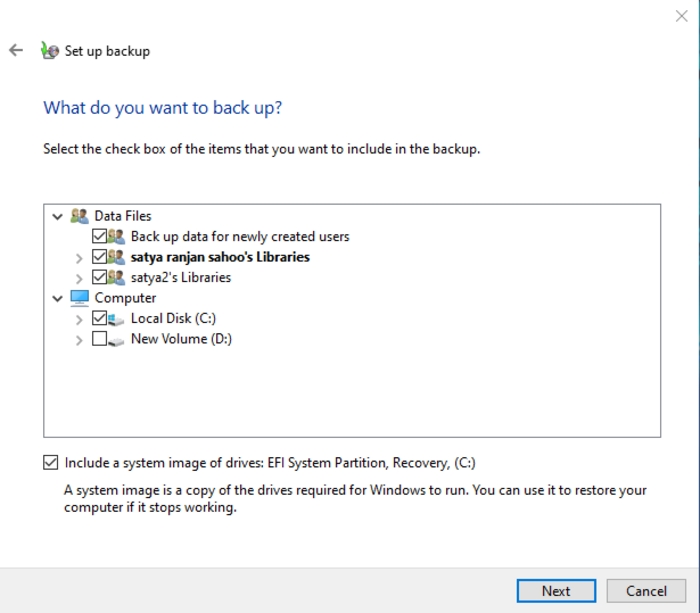Collapse the Computer tree node
The image size is (700, 613).
57,298
